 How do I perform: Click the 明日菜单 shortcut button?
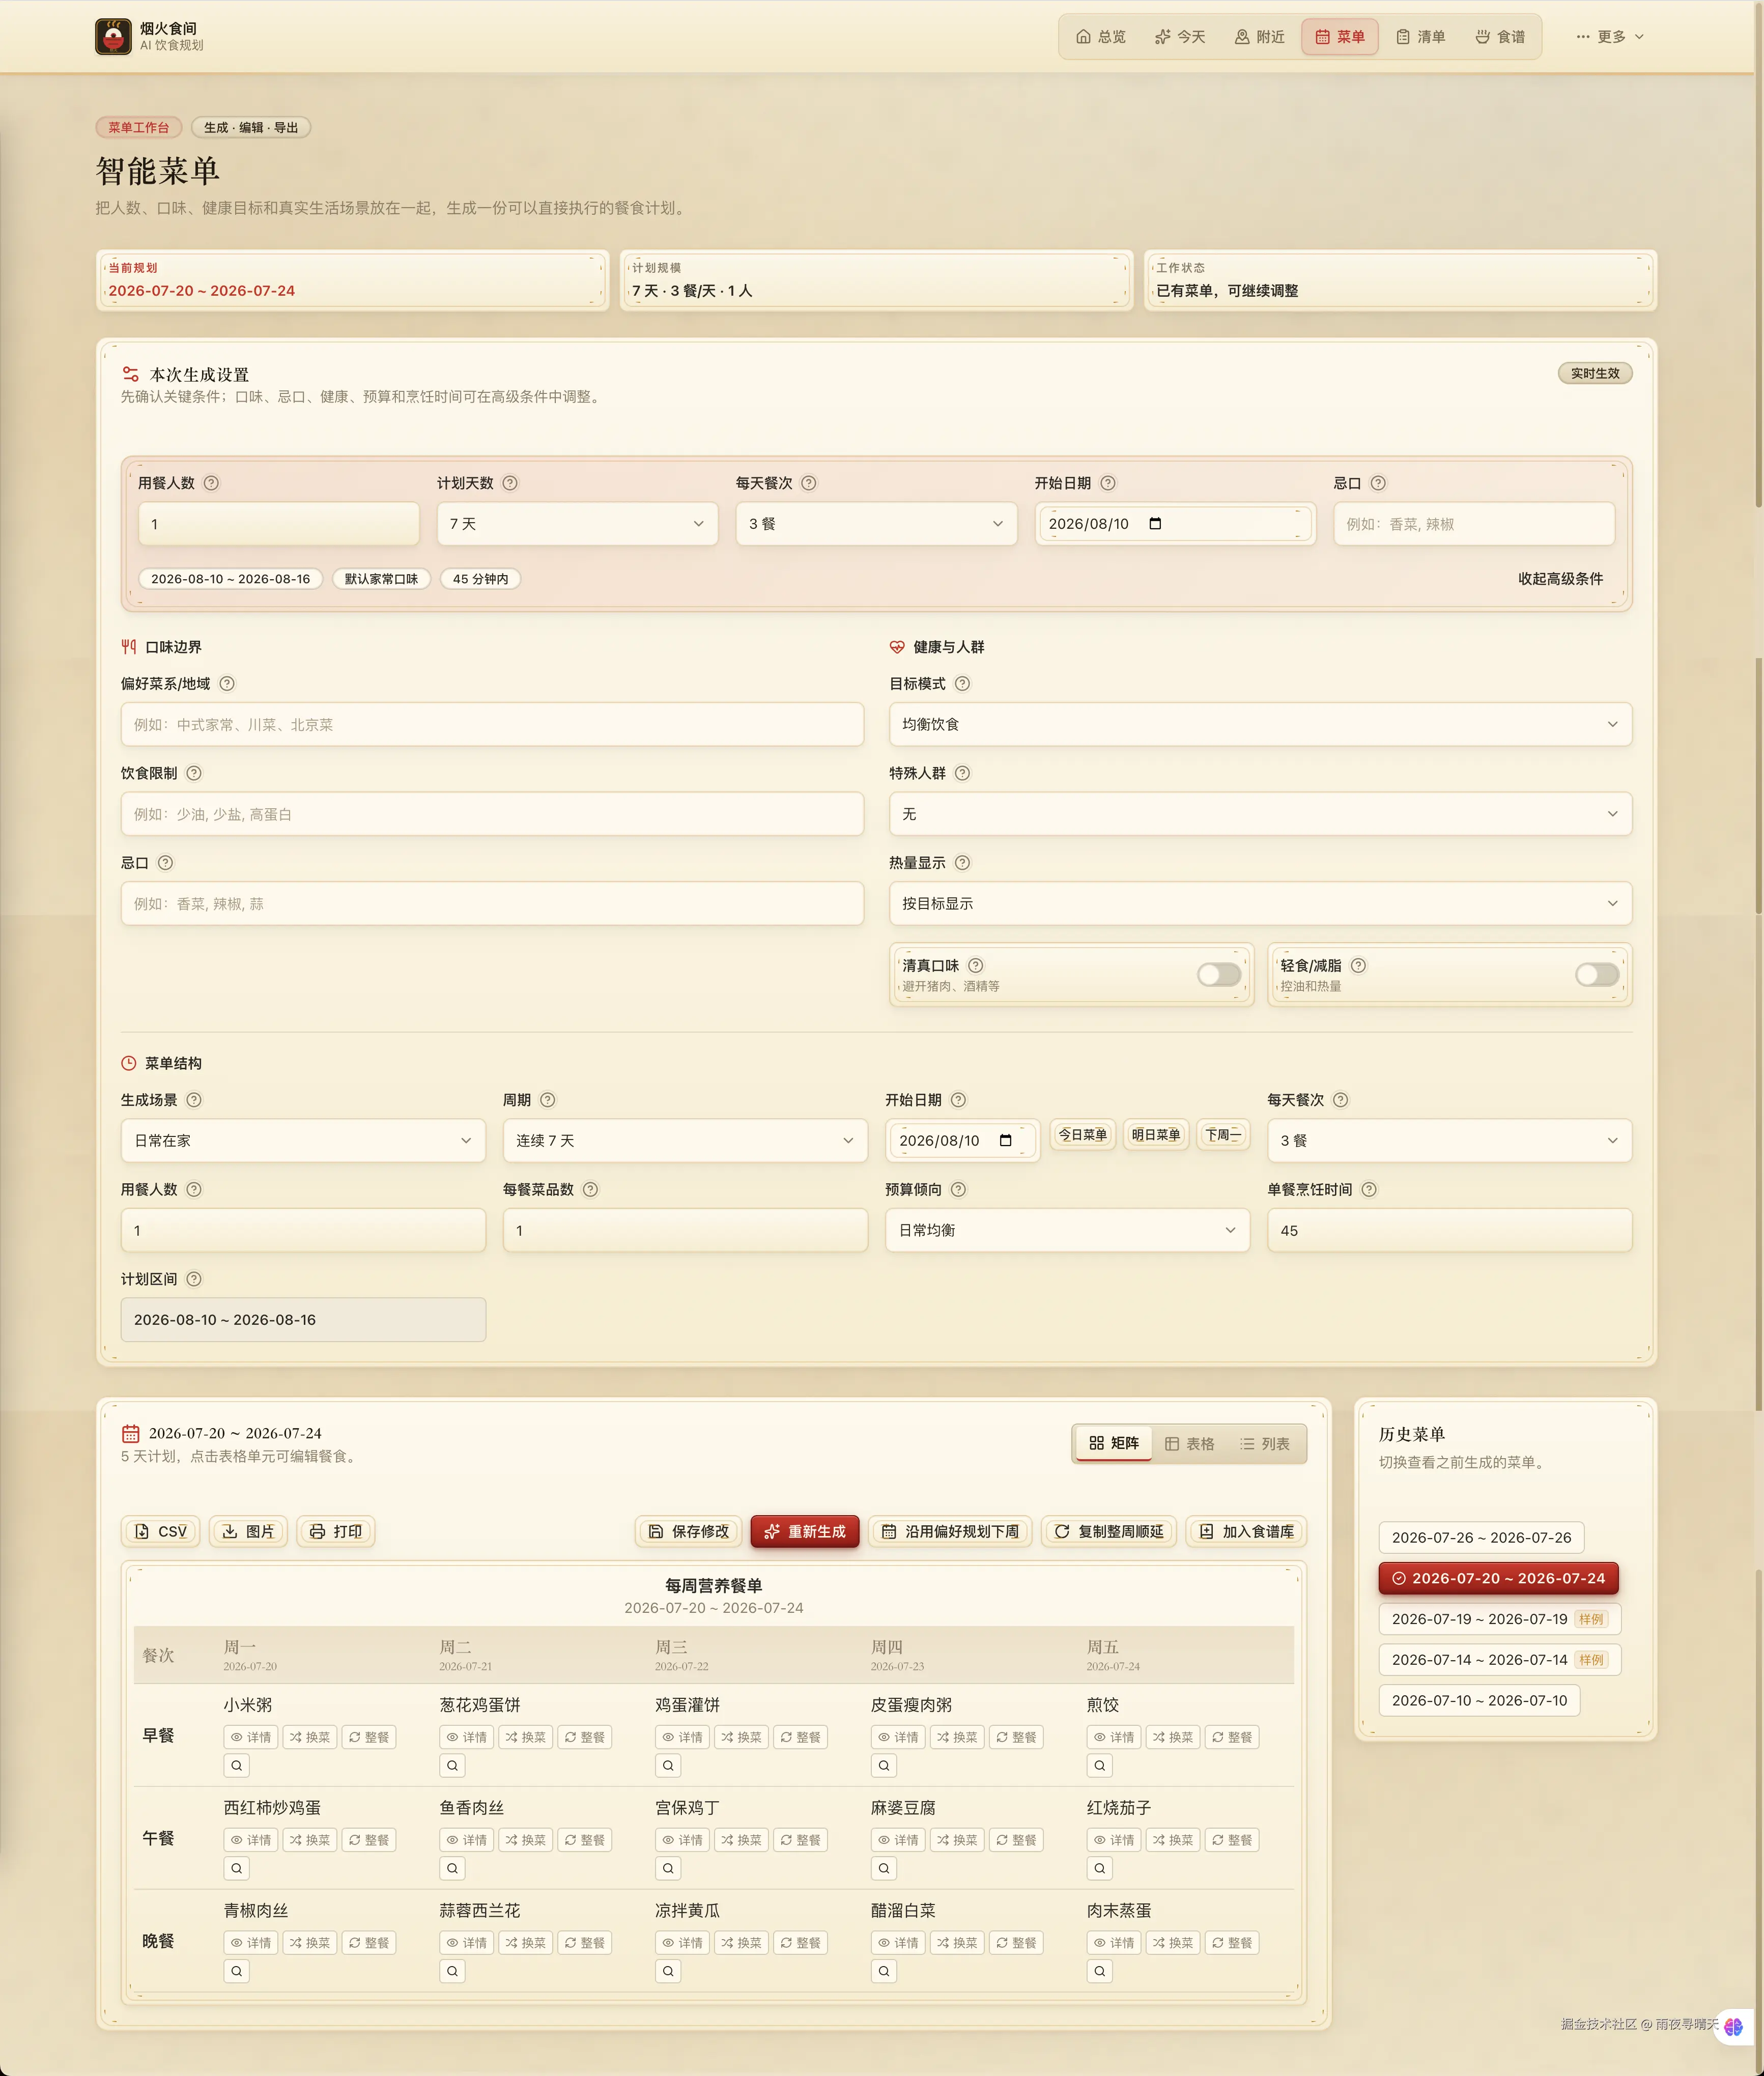(x=1156, y=1135)
